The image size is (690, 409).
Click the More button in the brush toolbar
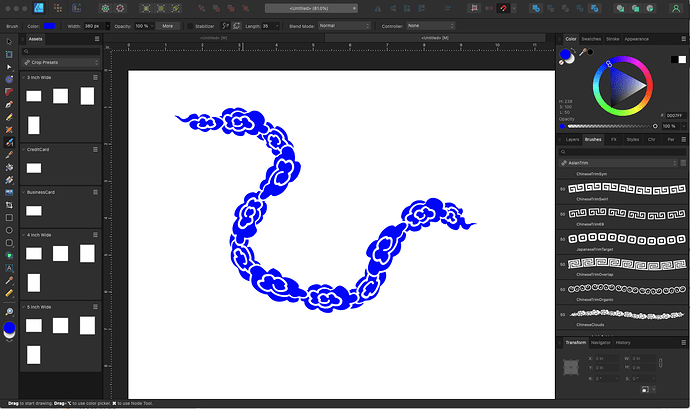(166, 25)
